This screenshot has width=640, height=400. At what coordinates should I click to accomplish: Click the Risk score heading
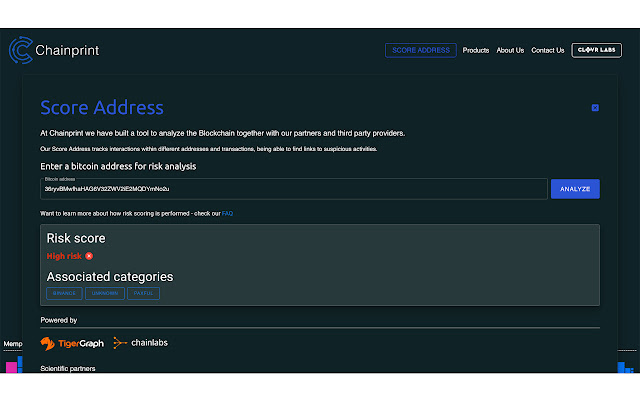(x=76, y=238)
